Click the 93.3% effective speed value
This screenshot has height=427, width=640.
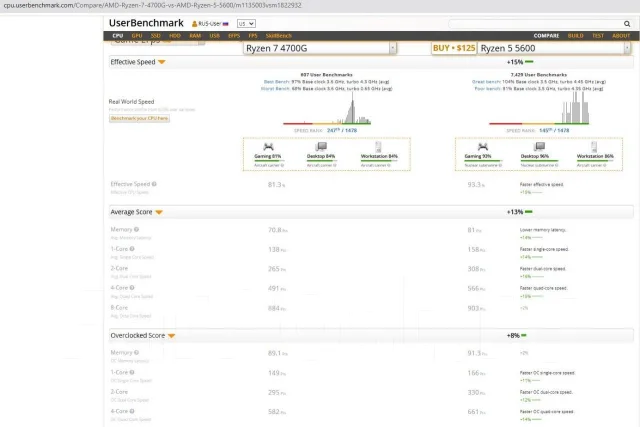pyautogui.click(x=476, y=185)
